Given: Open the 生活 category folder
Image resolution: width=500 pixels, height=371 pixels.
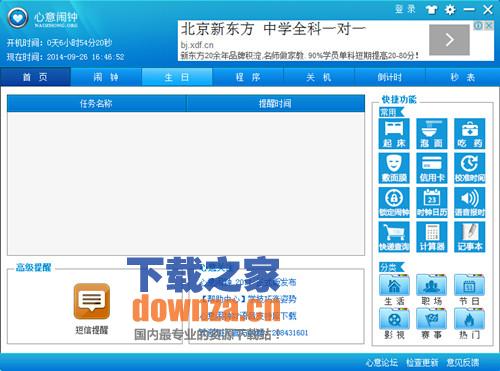Looking at the screenshot, I should click(x=394, y=290).
